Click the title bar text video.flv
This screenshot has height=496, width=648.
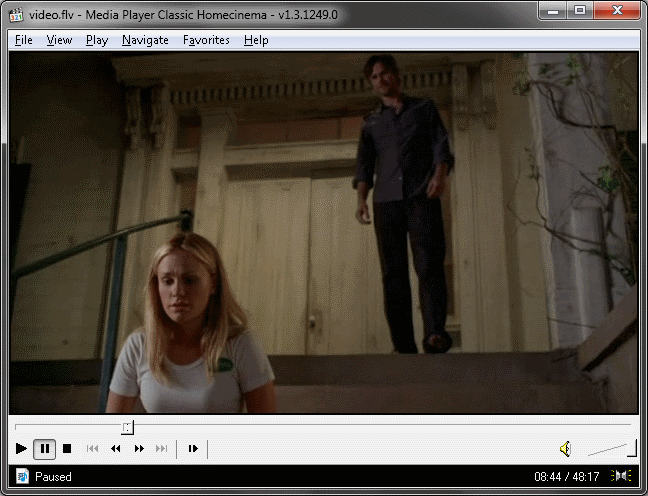[x=51, y=15]
